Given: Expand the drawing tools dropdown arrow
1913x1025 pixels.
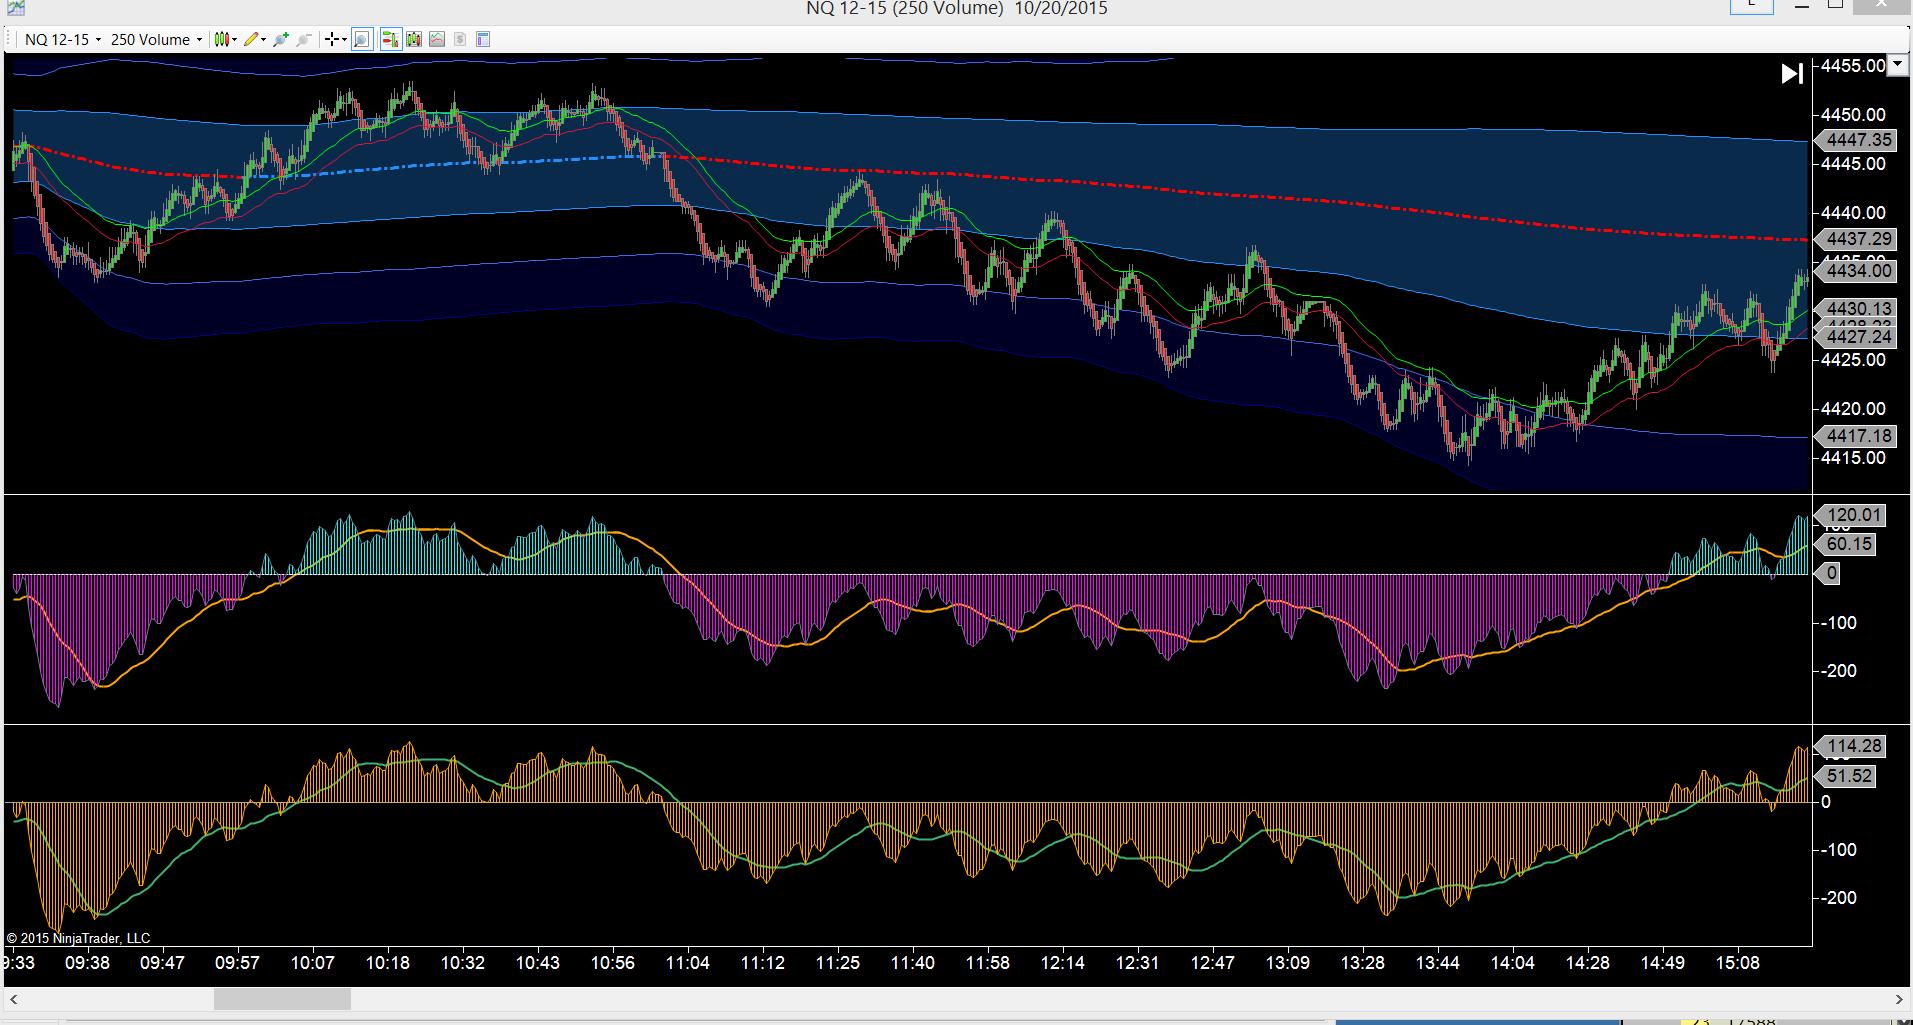Looking at the screenshot, I should pos(263,40).
